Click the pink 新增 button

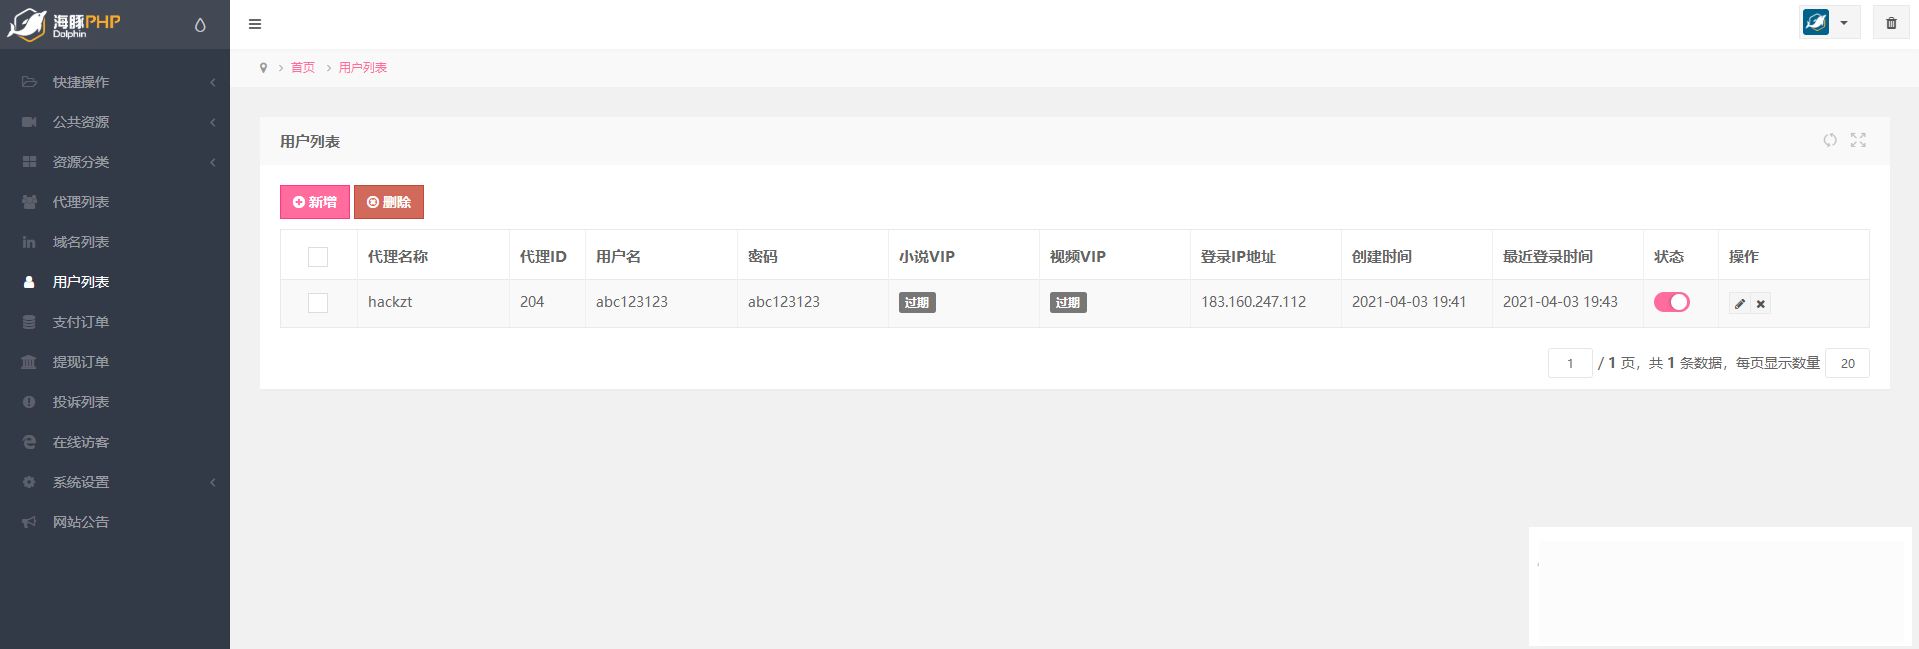(x=314, y=202)
